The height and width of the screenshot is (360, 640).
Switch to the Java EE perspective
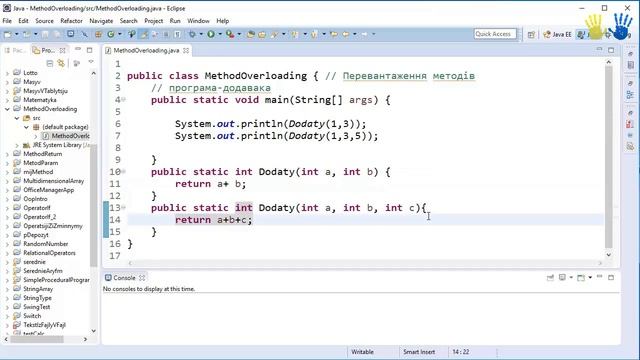pos(558,35)
